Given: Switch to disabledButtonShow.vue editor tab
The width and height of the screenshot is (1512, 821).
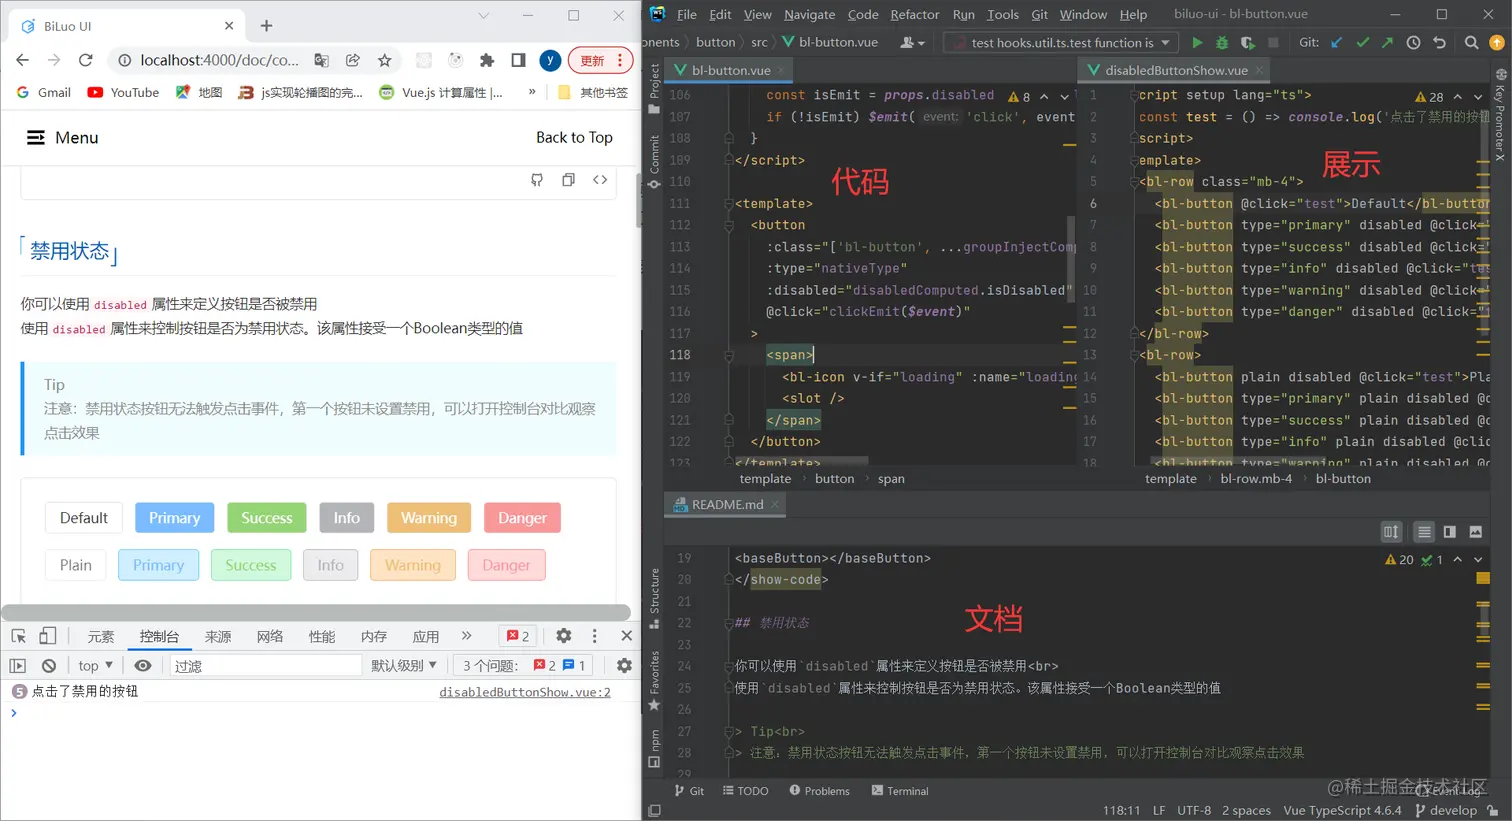Looking at the screenshot, I should [x=1176, y=70].
